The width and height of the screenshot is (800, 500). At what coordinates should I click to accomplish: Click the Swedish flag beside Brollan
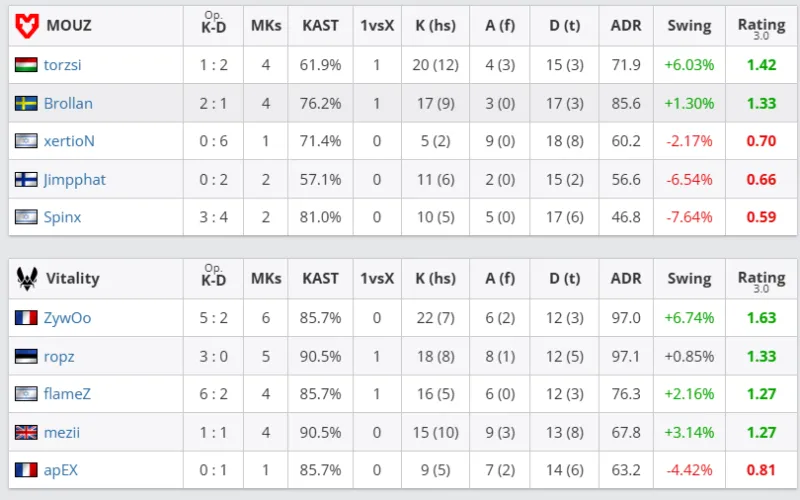pyautogui.click(x=27, y=103)
